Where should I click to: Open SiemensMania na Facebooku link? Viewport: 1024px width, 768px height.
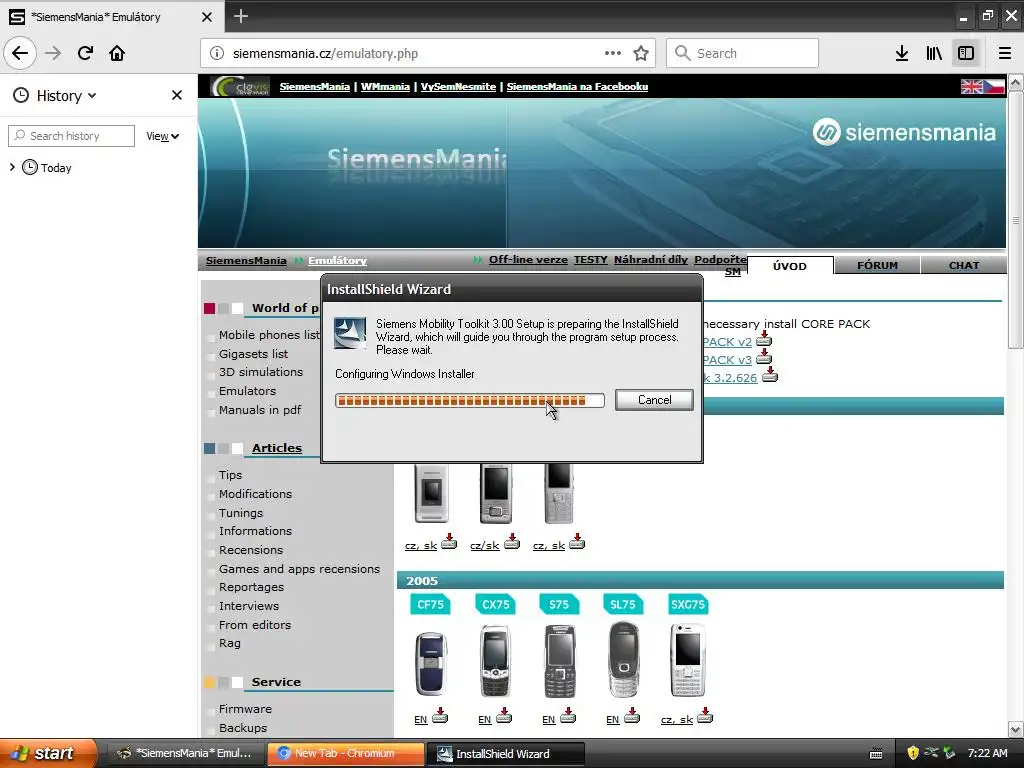577,86
